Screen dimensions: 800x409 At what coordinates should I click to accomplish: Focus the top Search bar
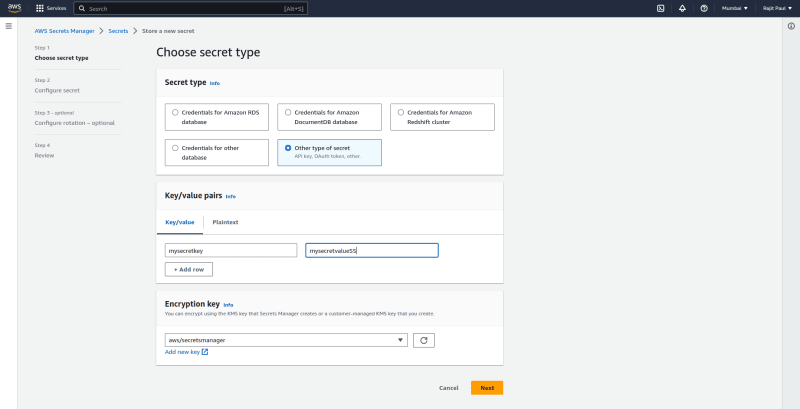tap(191, 9)
